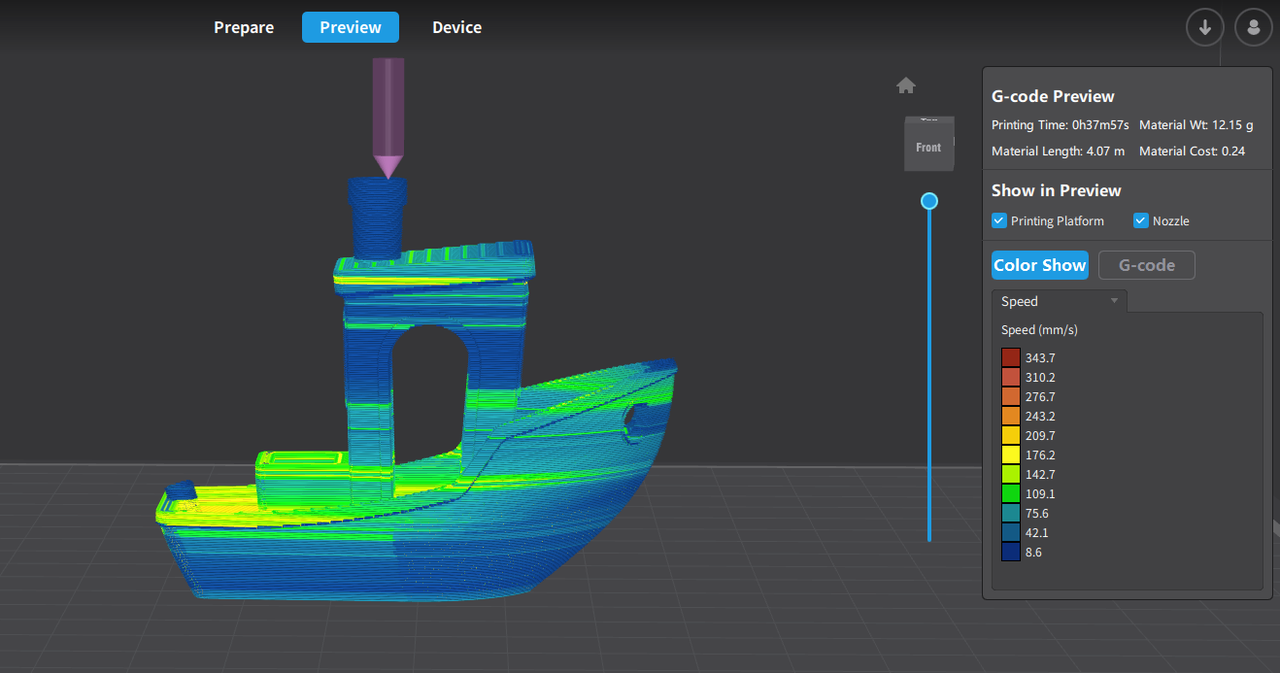This screenshot has width=1280, height=673.
Task: Click the Speed (mm/s) legend label
Action: pos(1039,330)
